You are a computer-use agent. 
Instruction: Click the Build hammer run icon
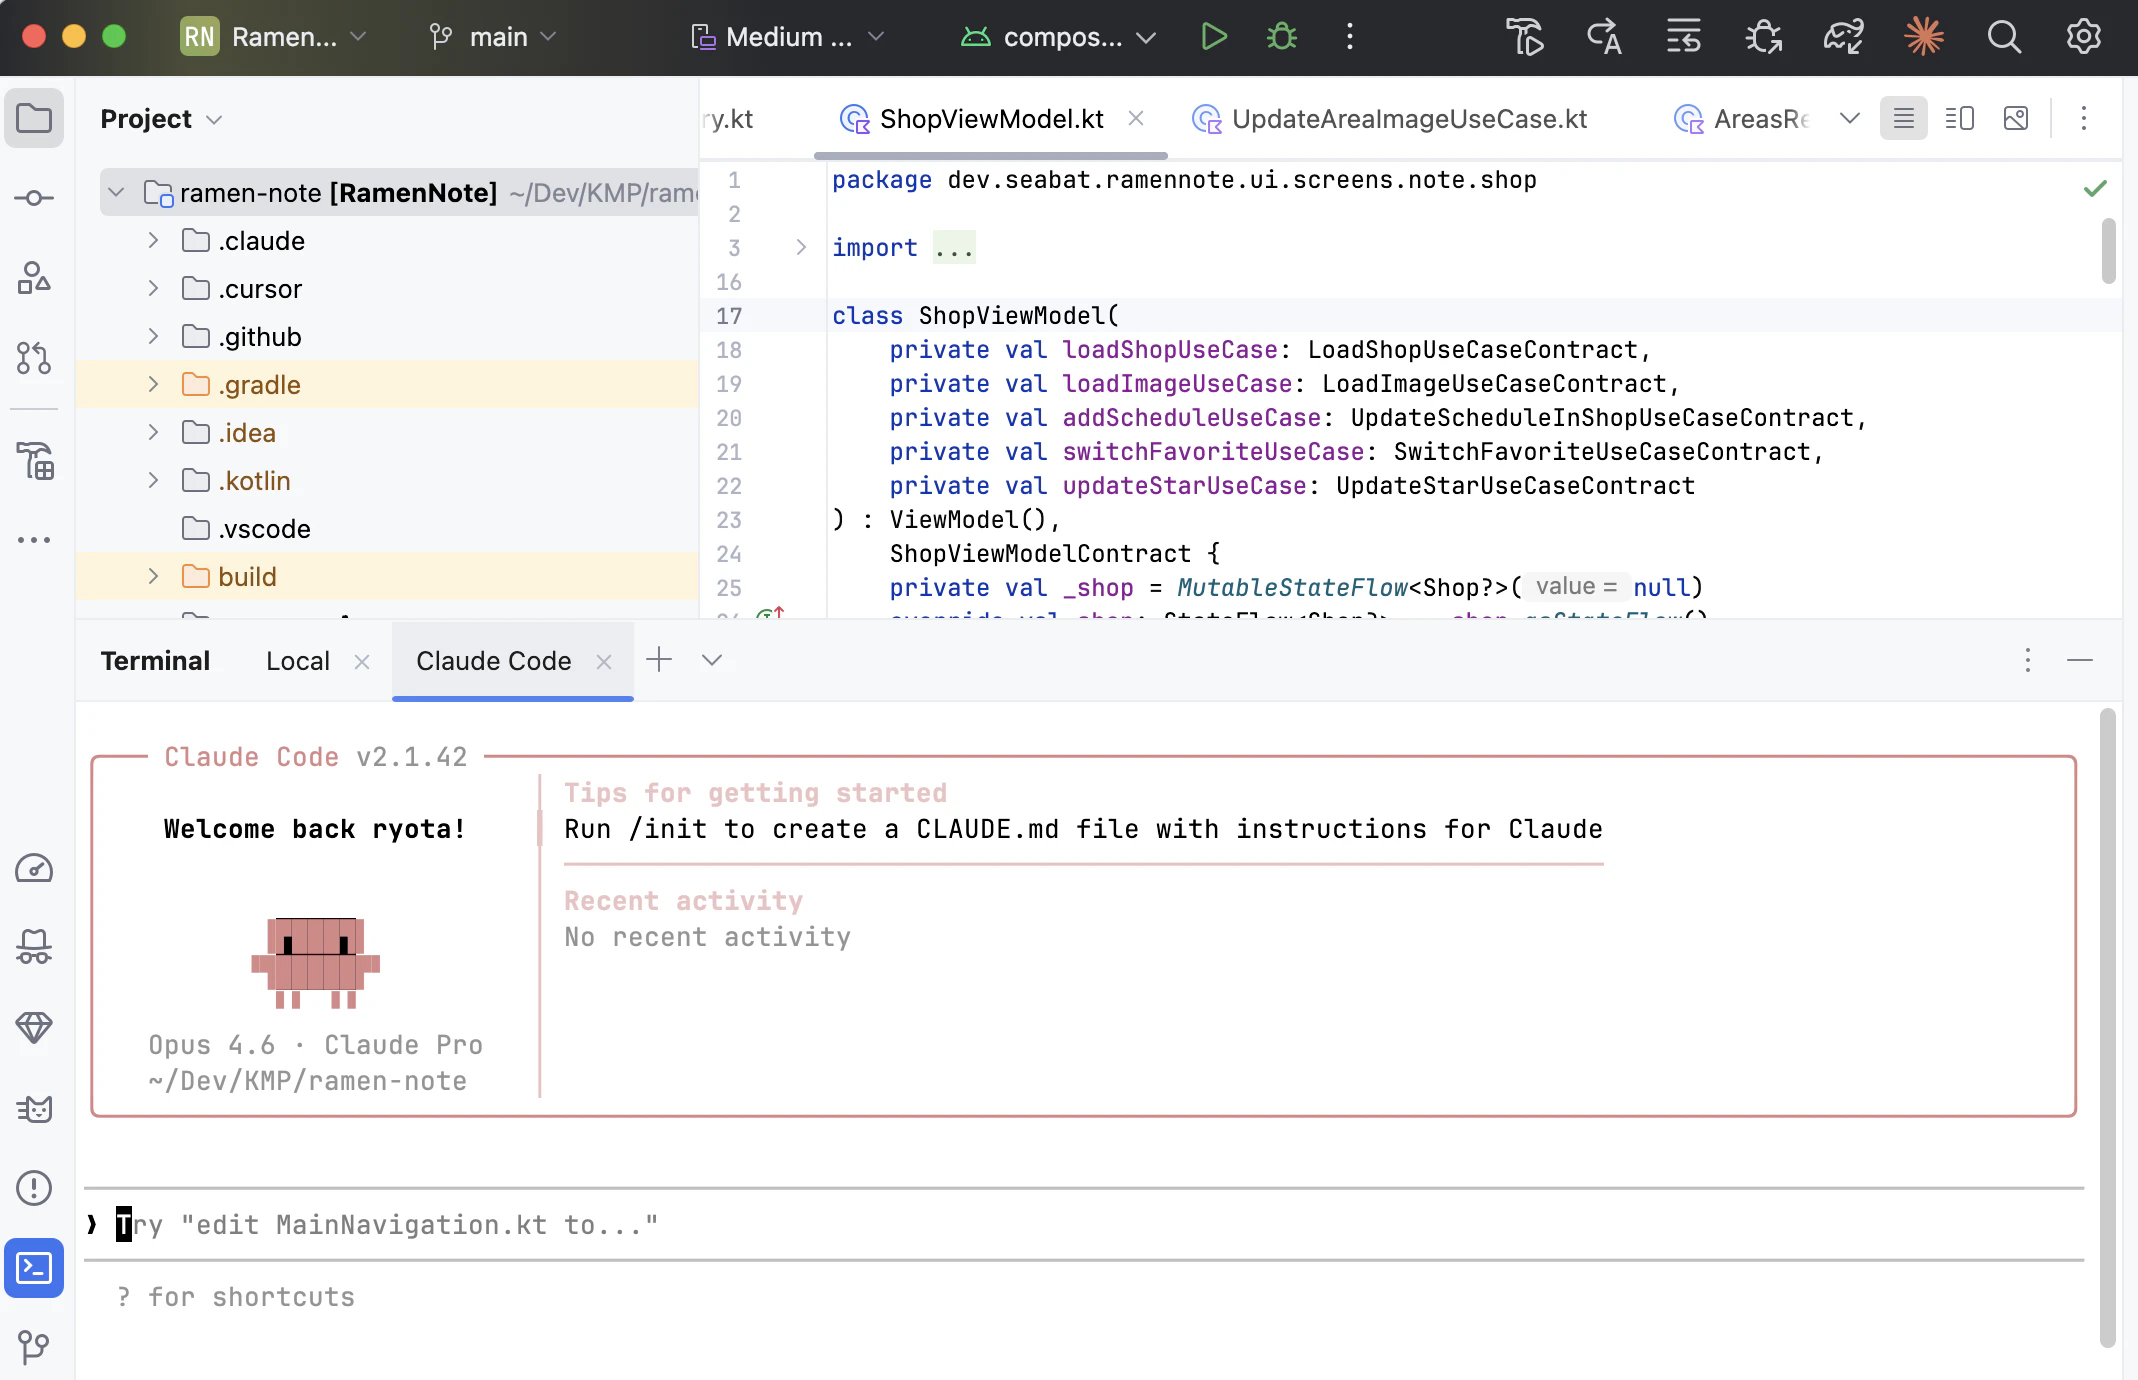coord(1525,37)
